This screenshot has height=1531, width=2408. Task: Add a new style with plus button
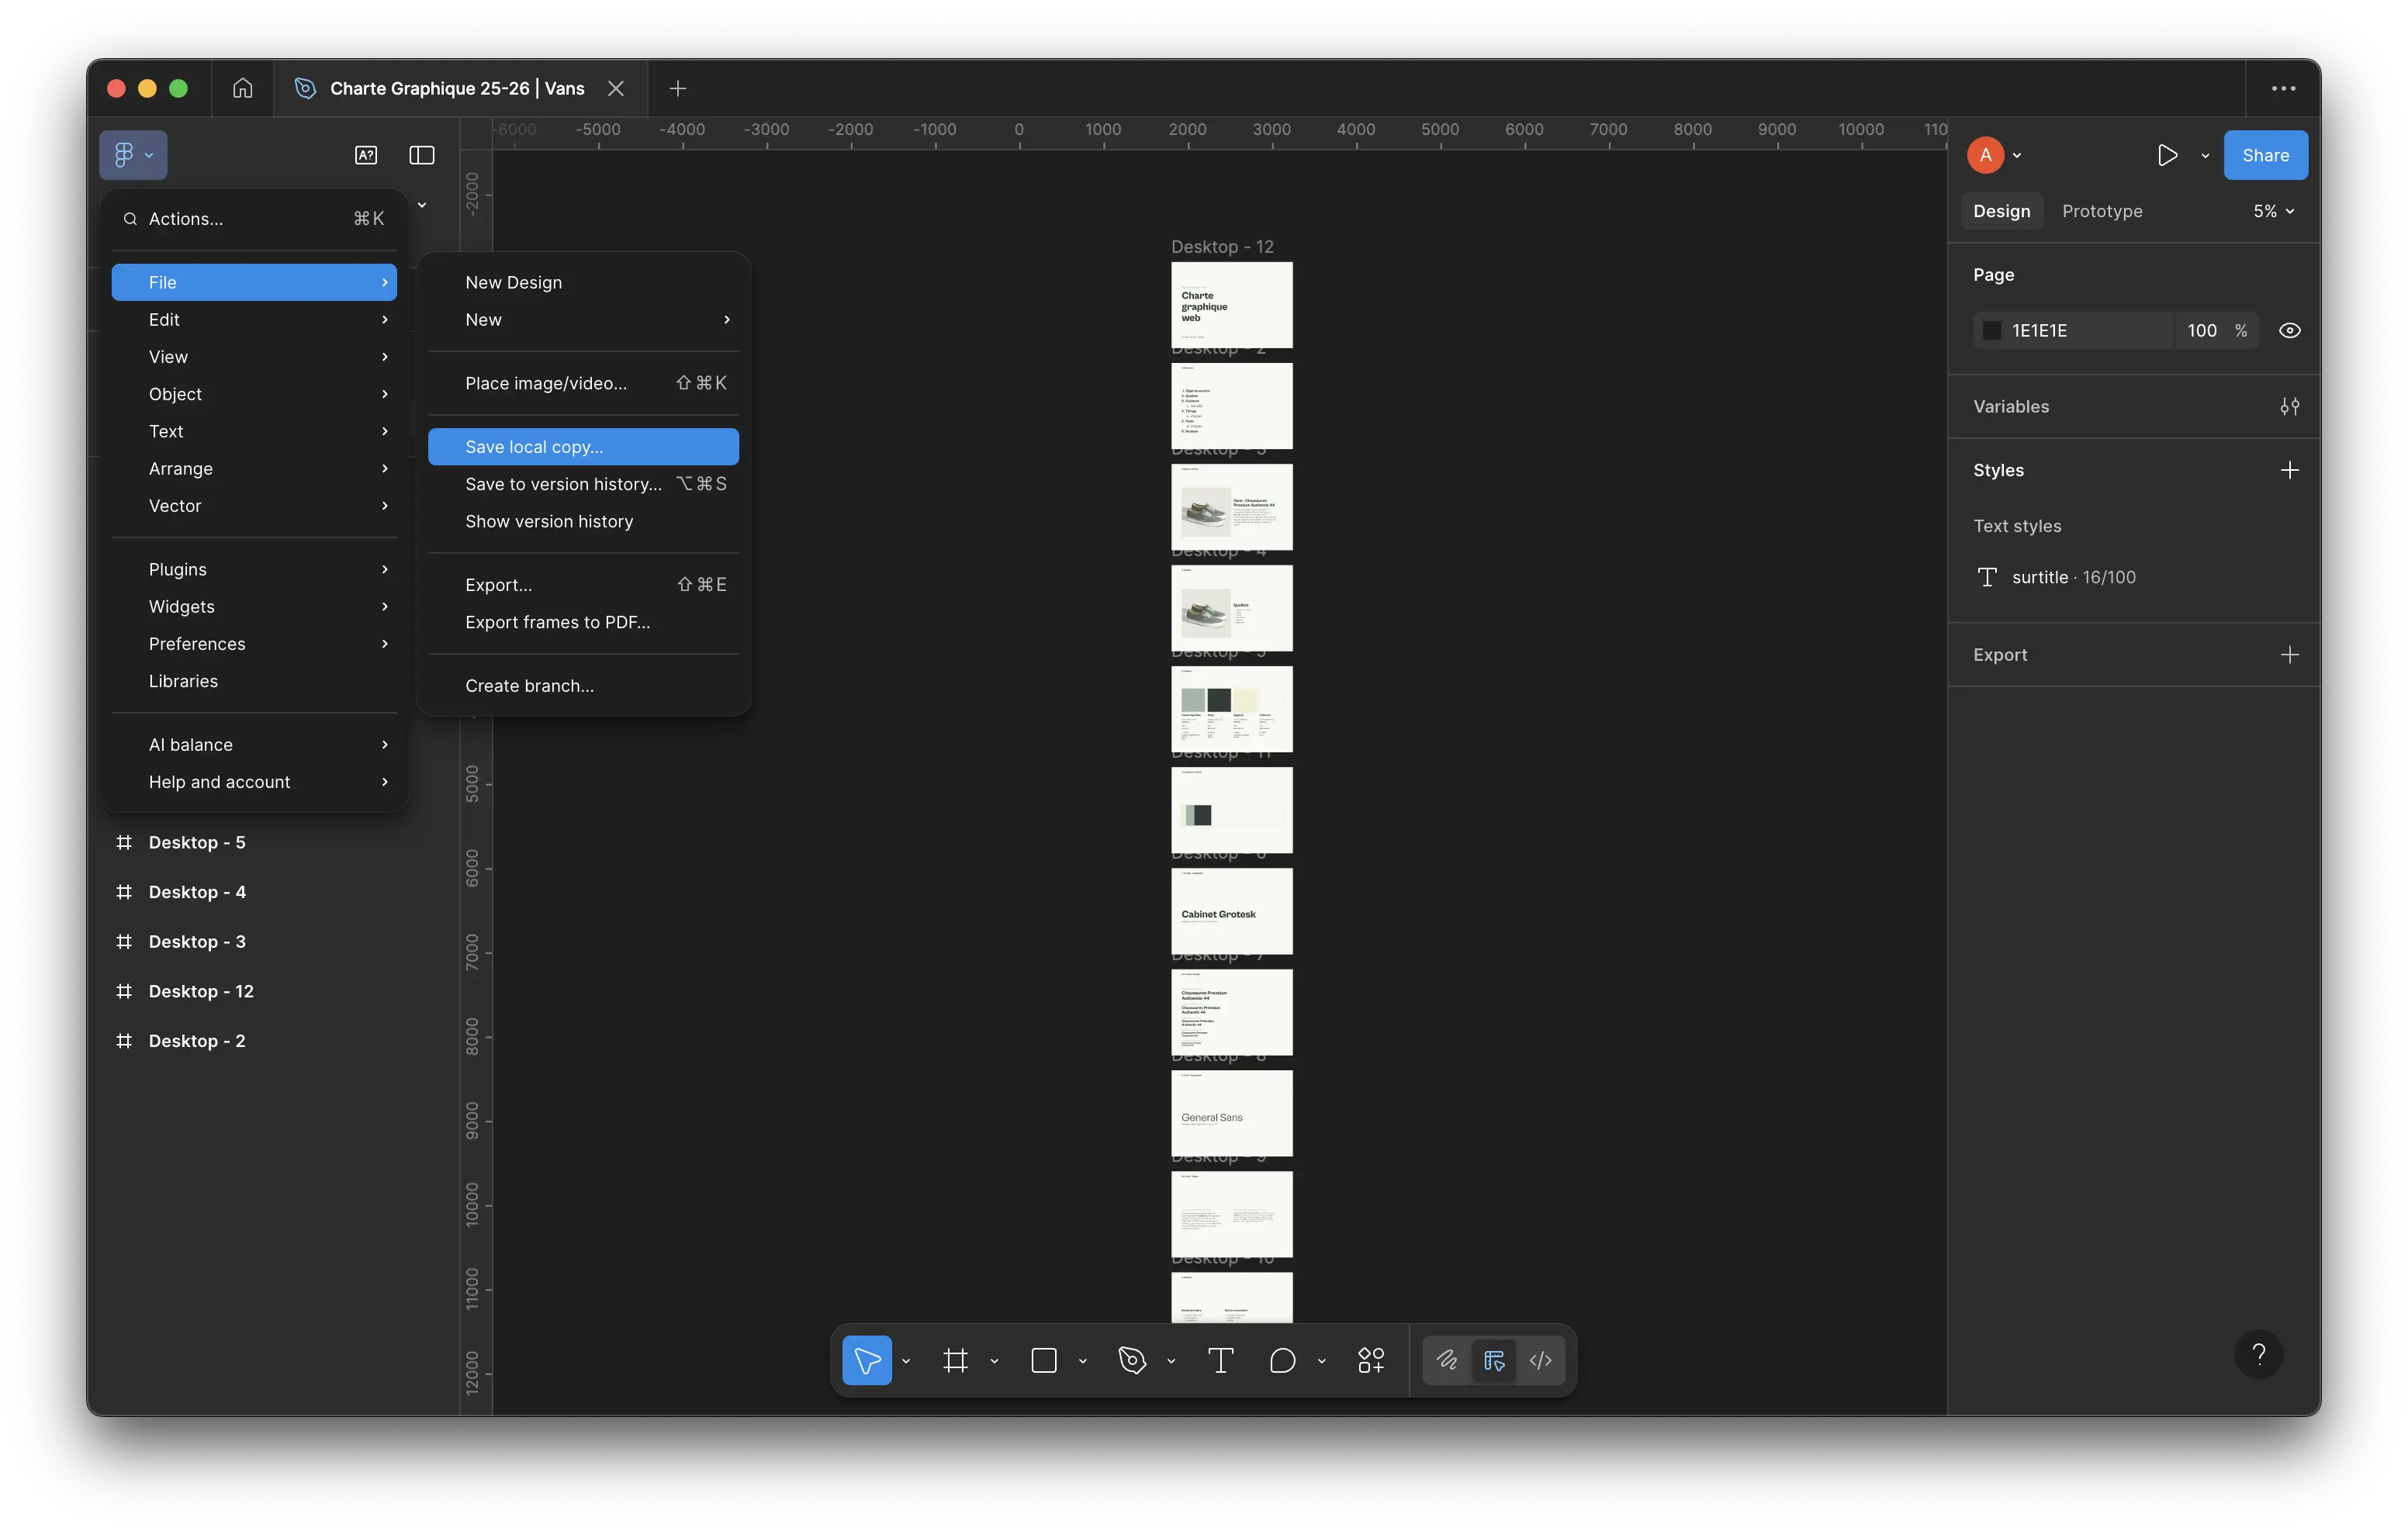click(2289, 470)
